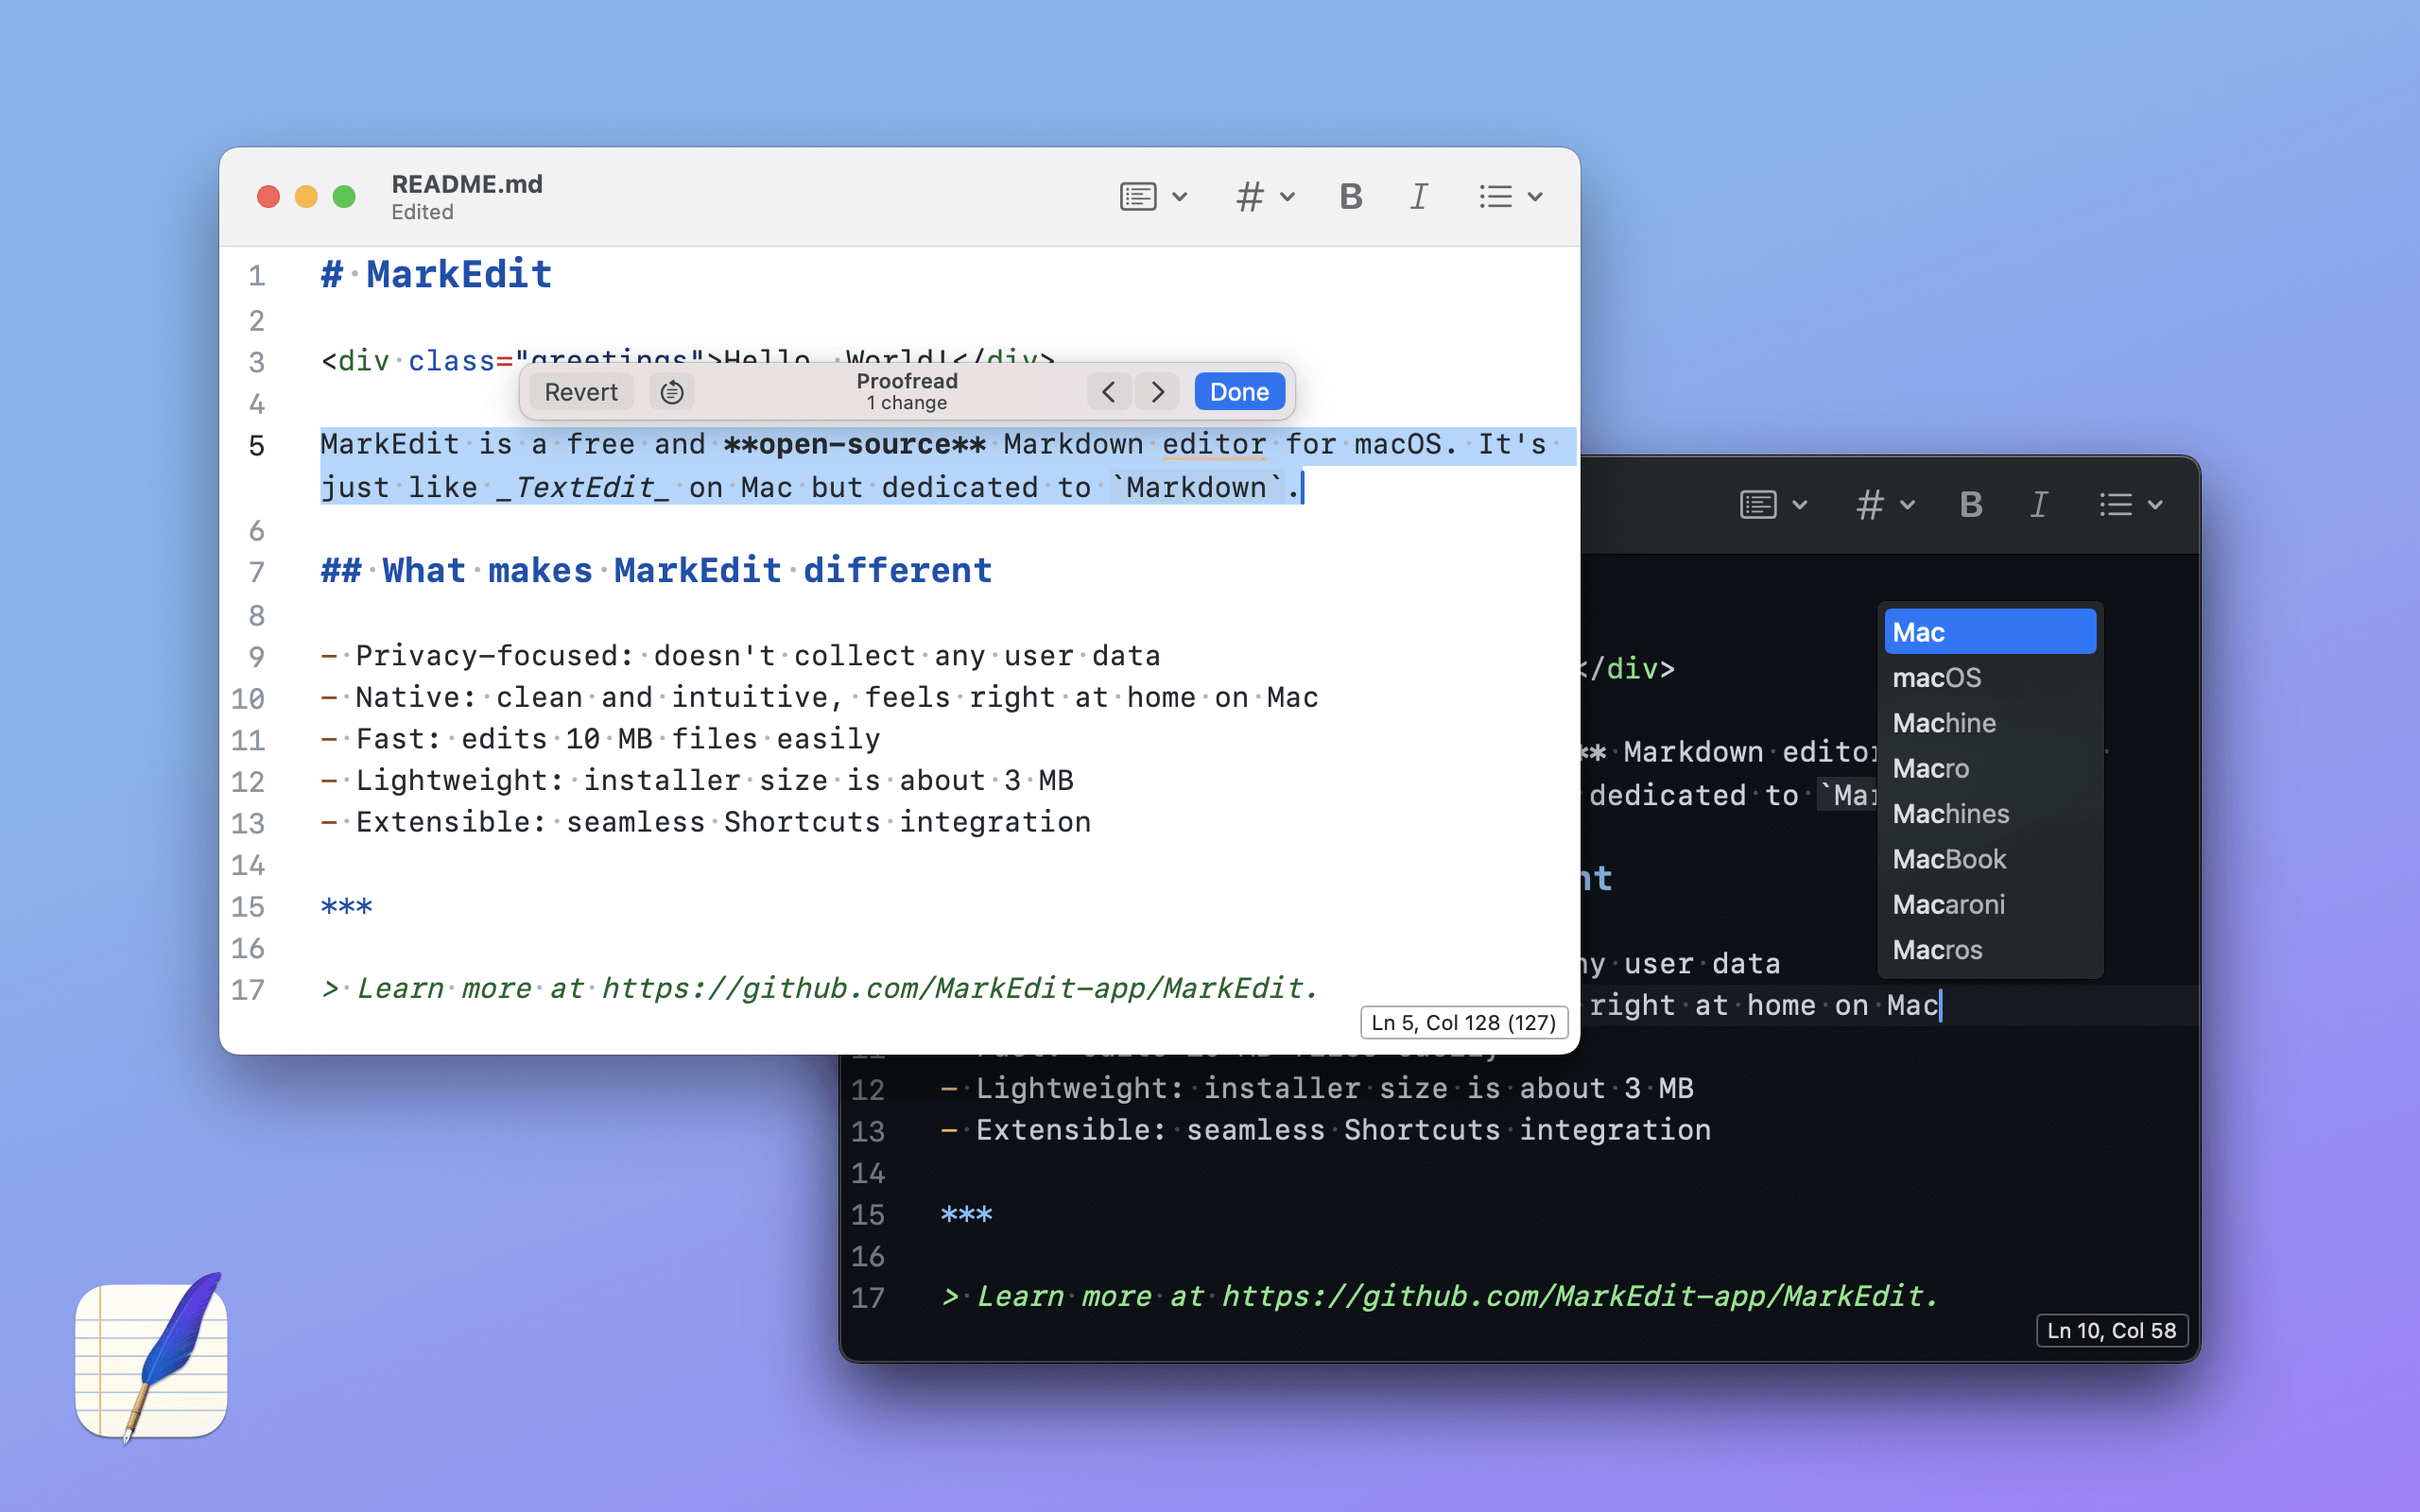Click the list icon in dark window toolbar

point(2116,505)
